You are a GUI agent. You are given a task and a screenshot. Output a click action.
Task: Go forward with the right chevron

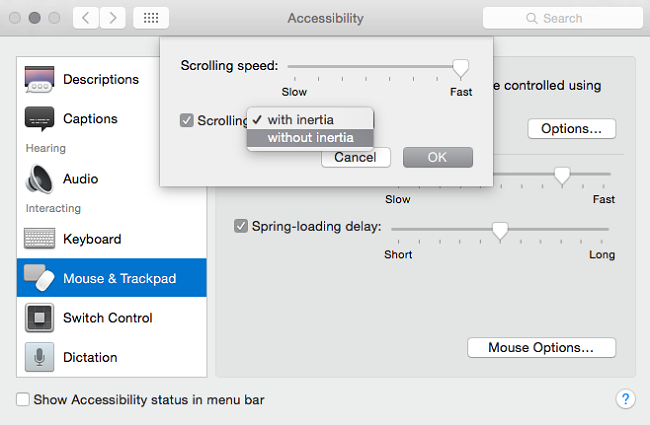[112, 18]
